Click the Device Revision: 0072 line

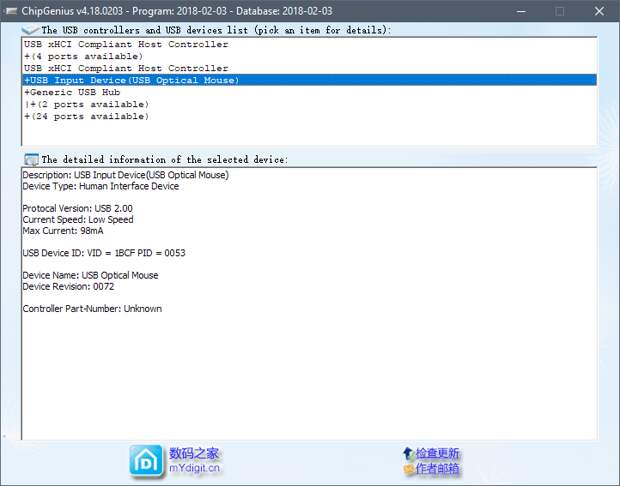click(x=68, y=286)
